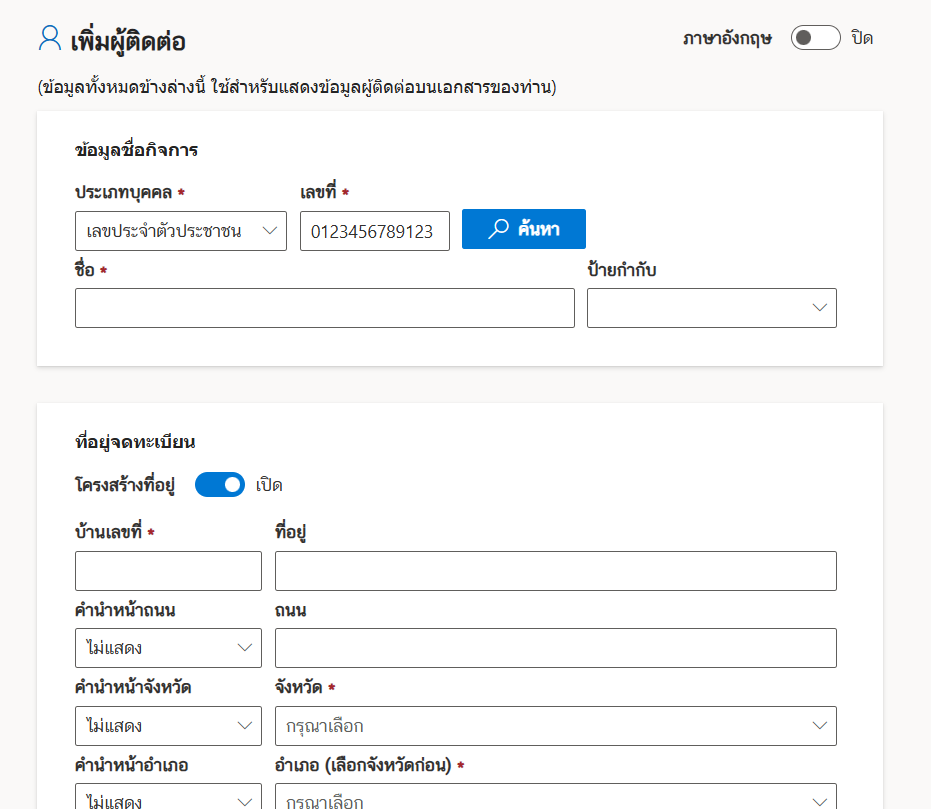
Task: Open the ประเภทบุคคล dropdown
Action: coord(180,231)
